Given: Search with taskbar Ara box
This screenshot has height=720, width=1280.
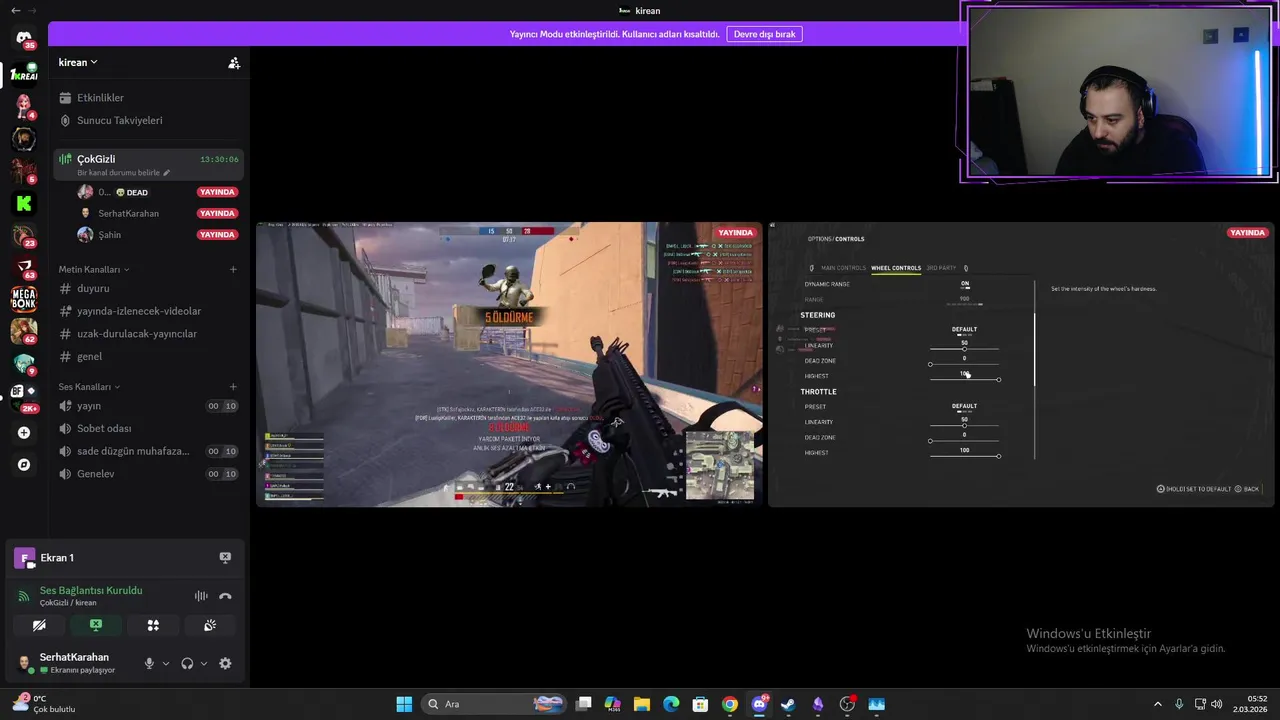Looking at the screenshot, I should click(x=494, y=704).
